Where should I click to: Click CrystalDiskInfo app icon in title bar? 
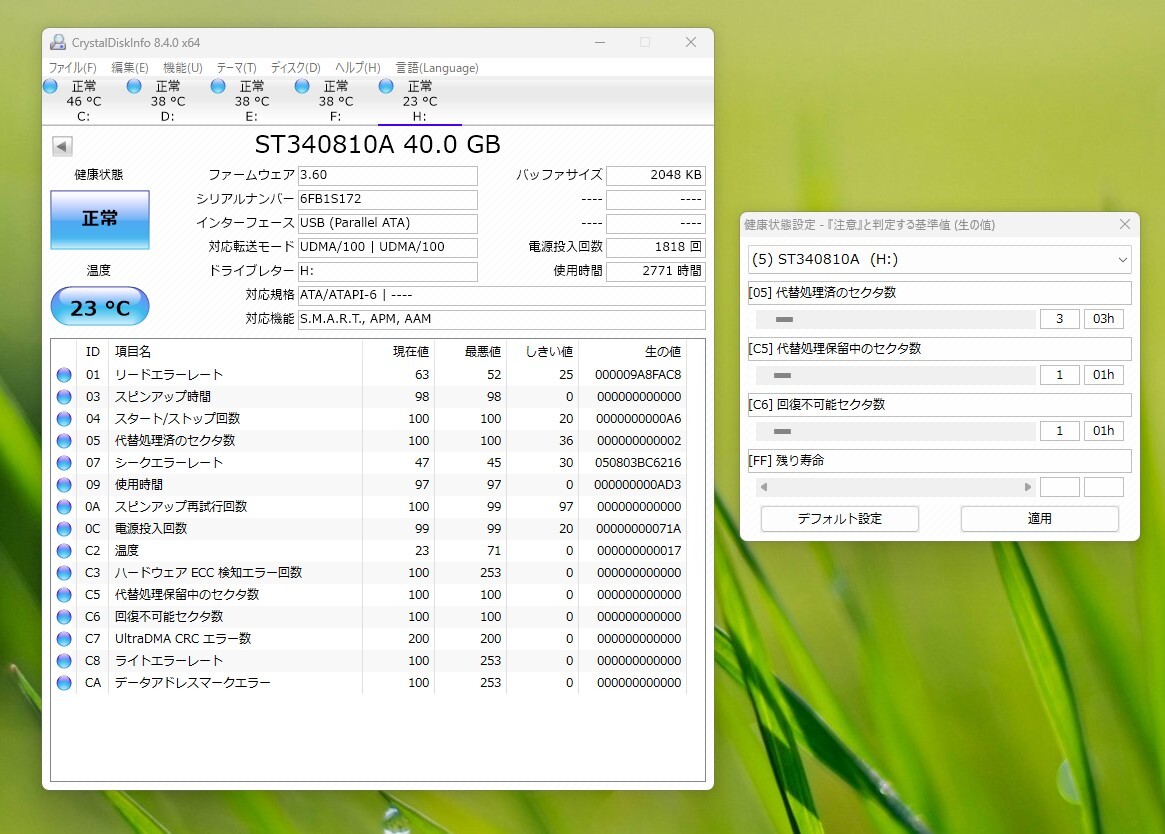pyautogui.click(x=58, y=42)
